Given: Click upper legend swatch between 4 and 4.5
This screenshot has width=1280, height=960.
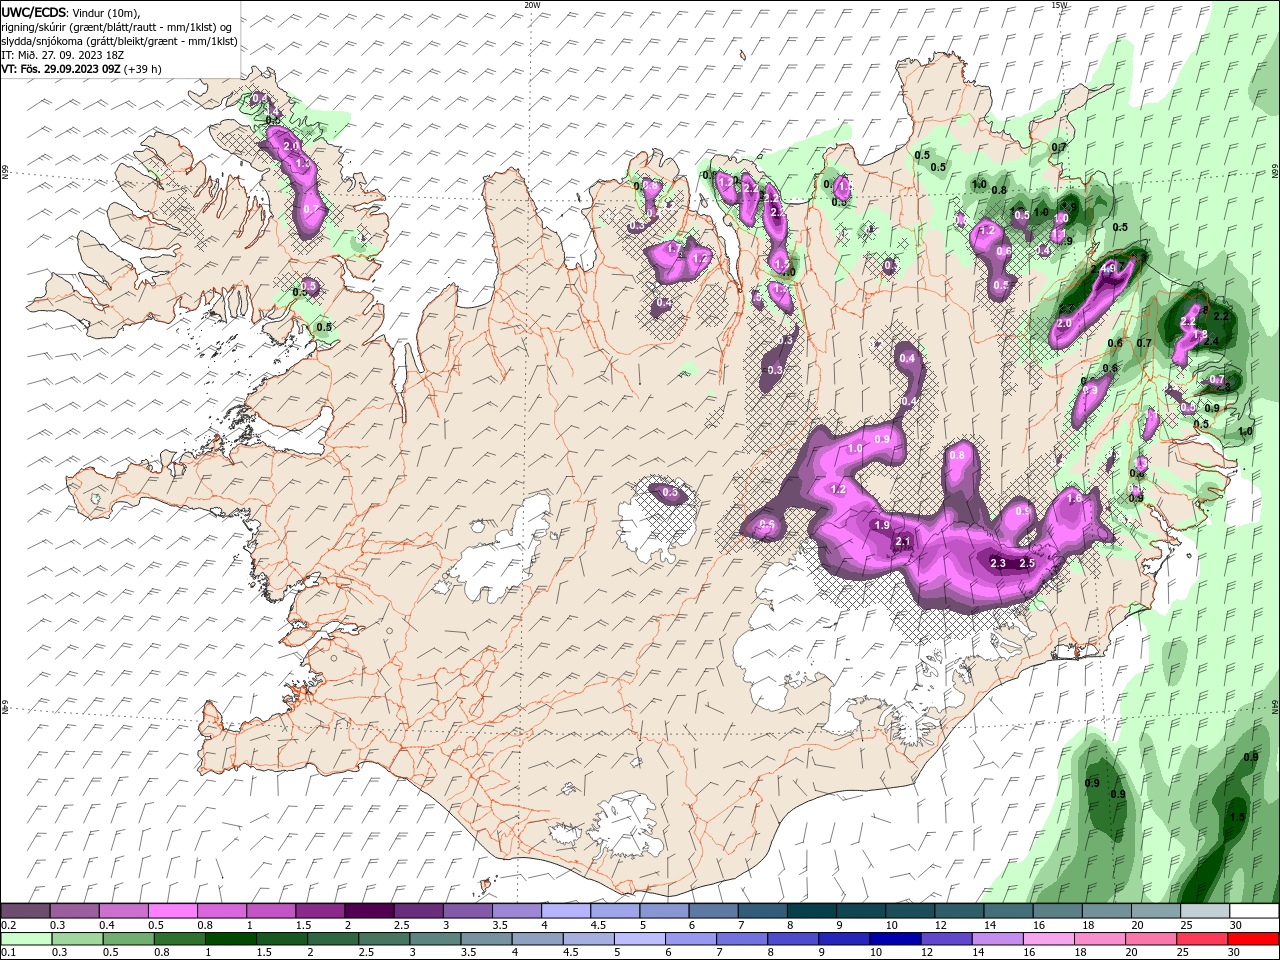Looking at the screenshot, I should tap(566, 911).
